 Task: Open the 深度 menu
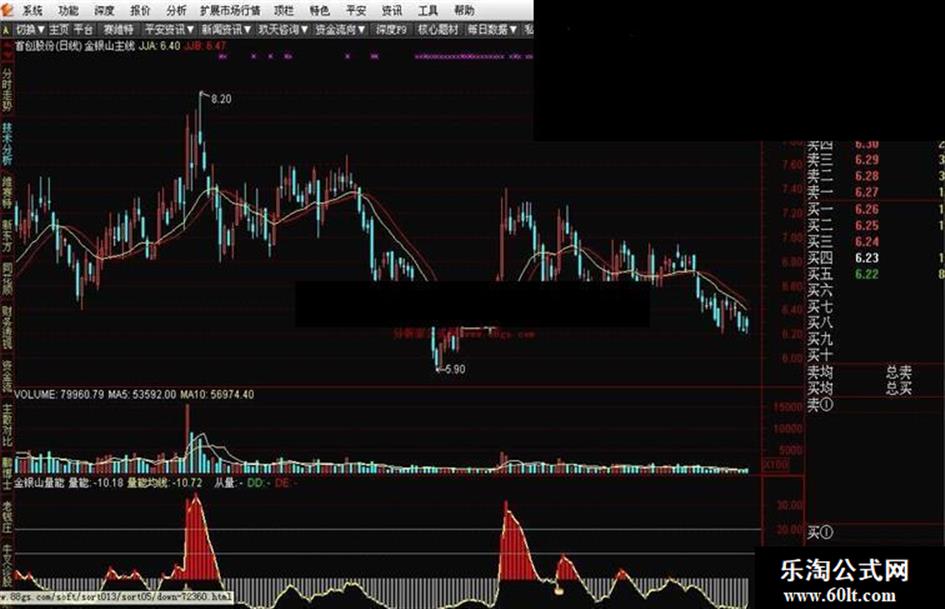104,10
